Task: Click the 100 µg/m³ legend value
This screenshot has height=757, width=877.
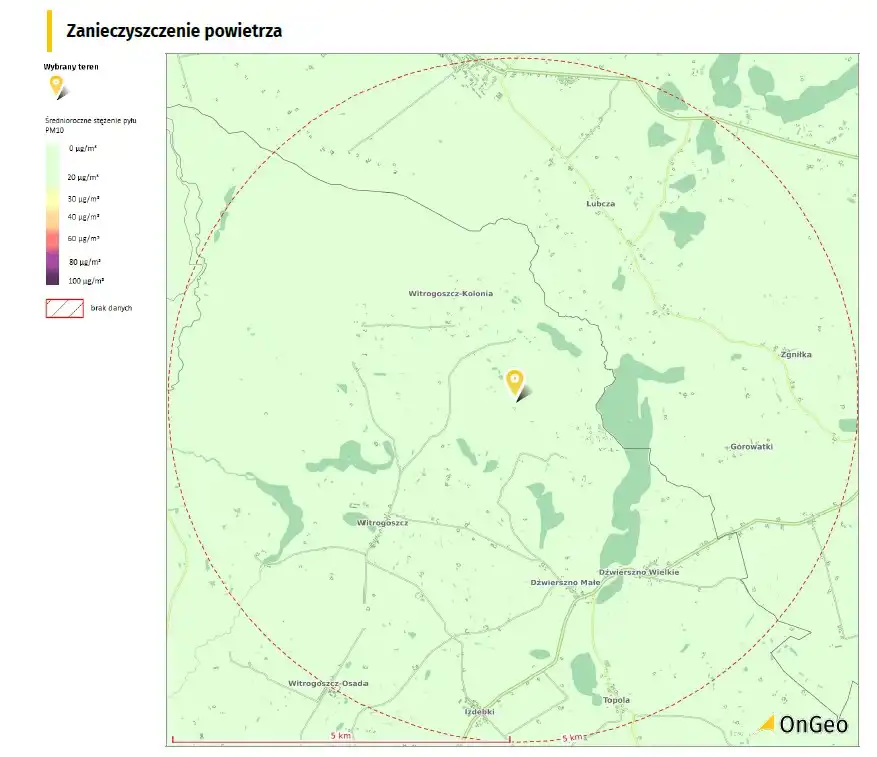Action: pos(87,281)
